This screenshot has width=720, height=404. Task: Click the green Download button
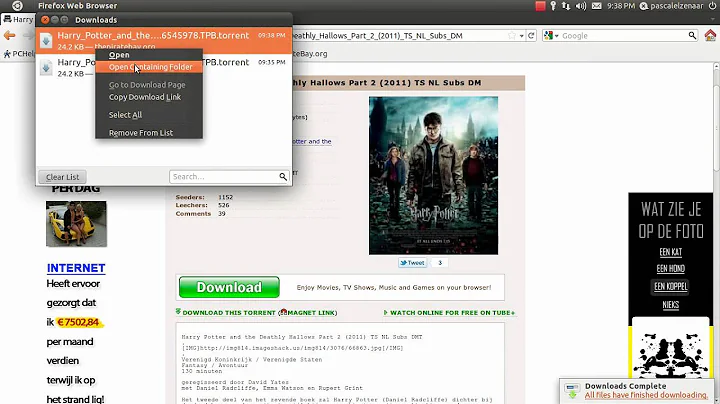229,287
